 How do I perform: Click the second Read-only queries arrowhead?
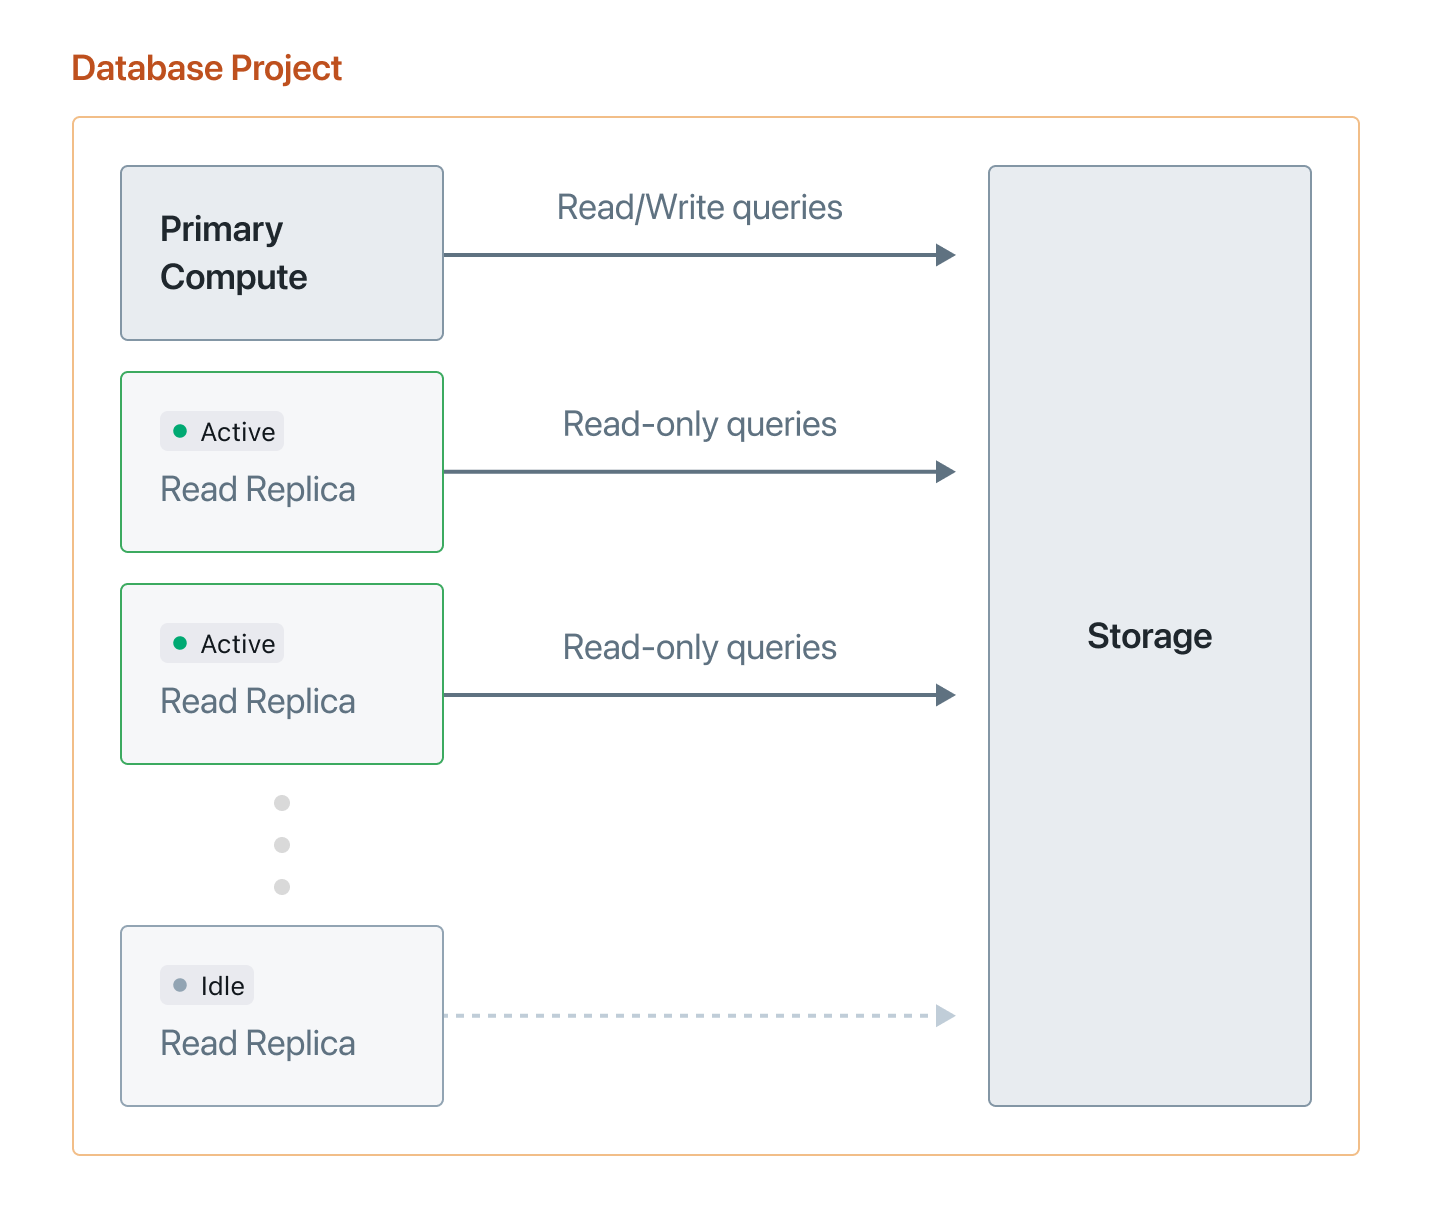click(x=945, y=695)
